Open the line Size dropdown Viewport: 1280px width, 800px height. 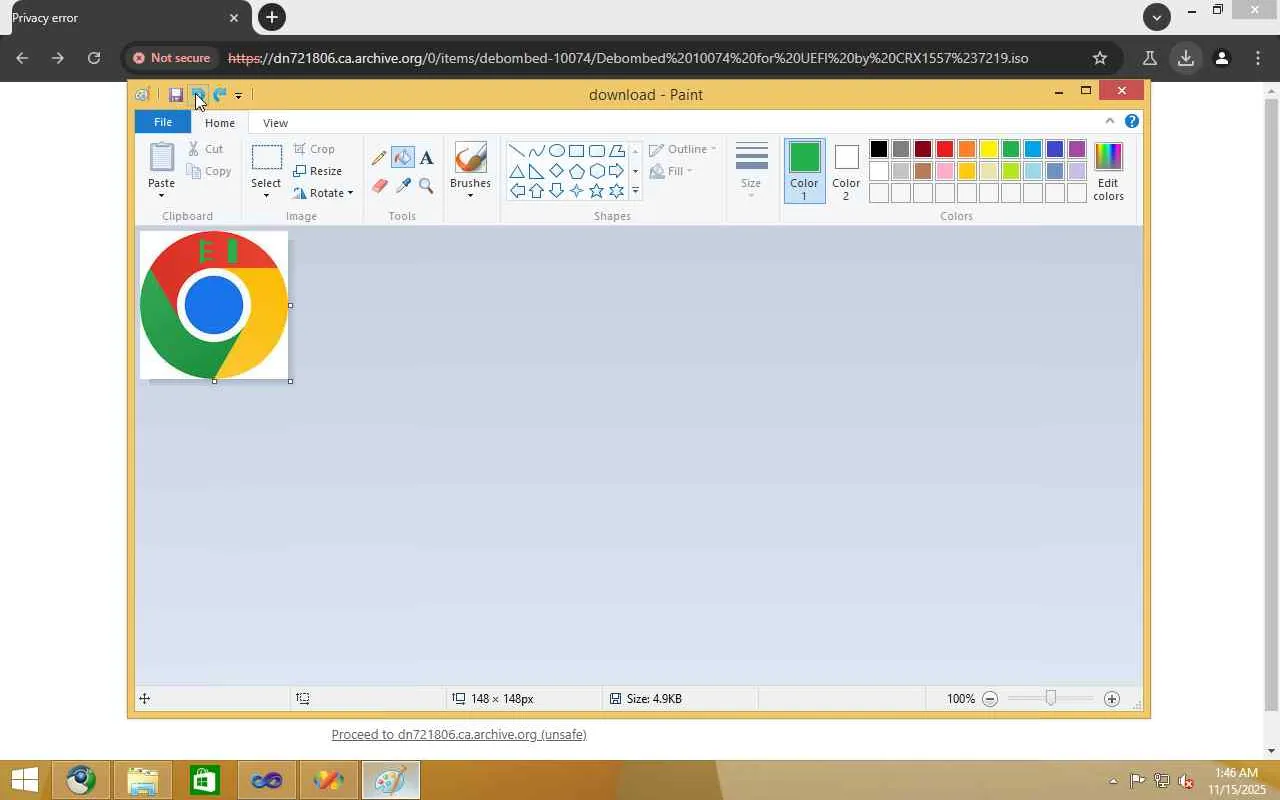pos(751,170)
